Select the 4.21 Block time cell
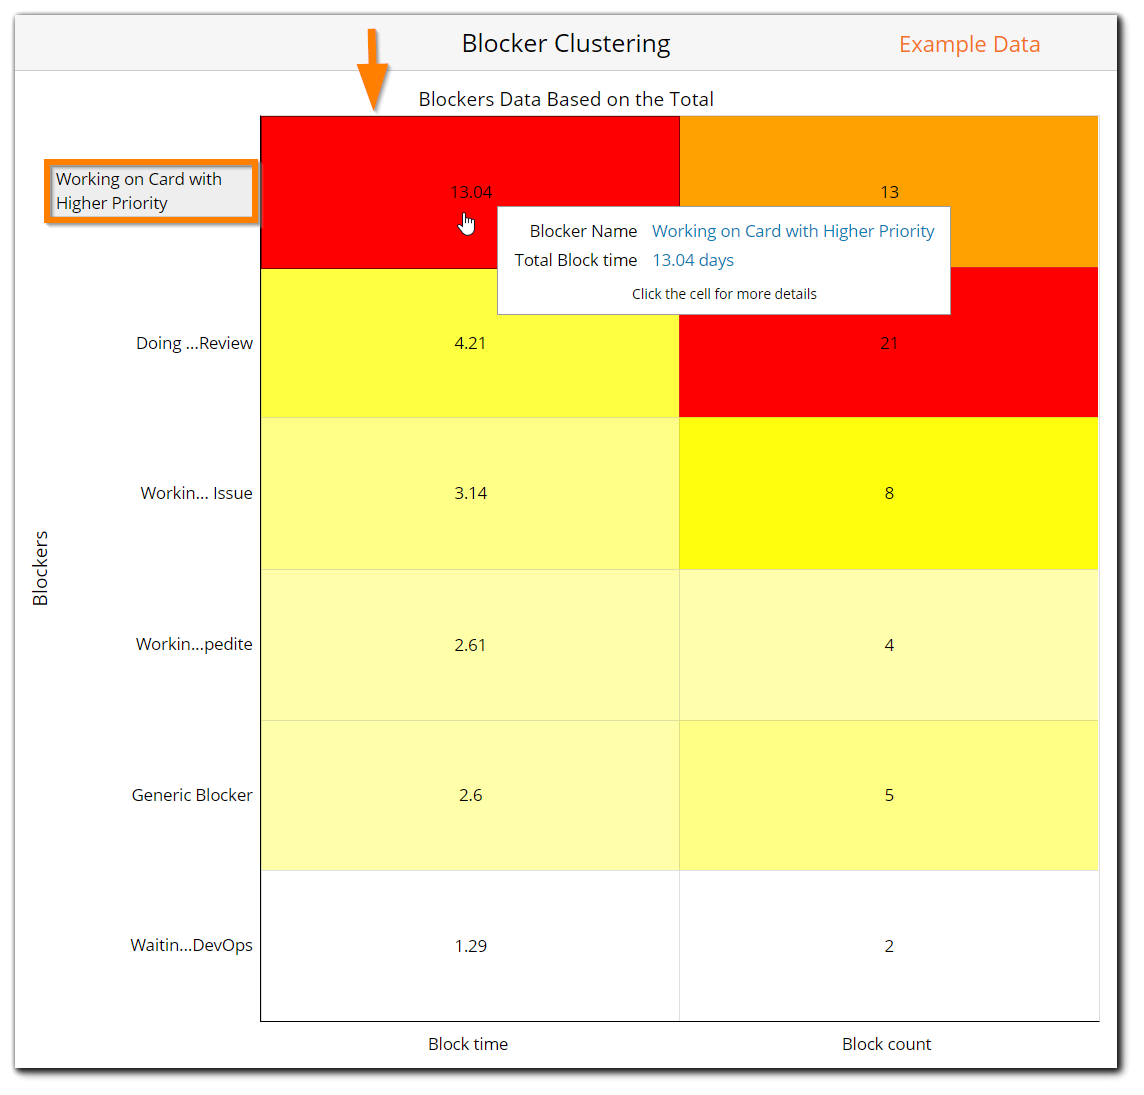Viewport: 1144px width, 1095px height. pos(470,343)
